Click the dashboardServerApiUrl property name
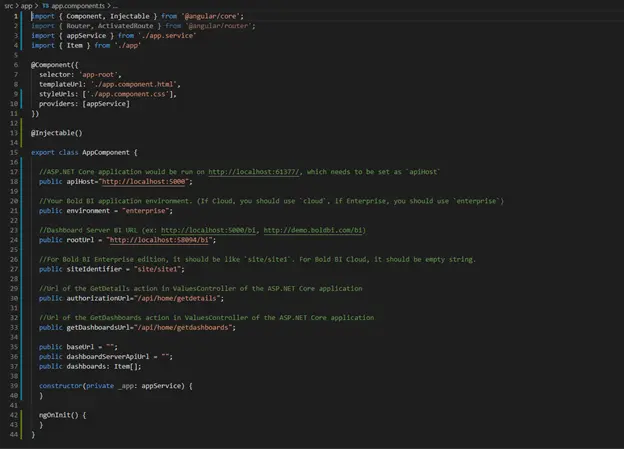 click(x=107, y=357)
